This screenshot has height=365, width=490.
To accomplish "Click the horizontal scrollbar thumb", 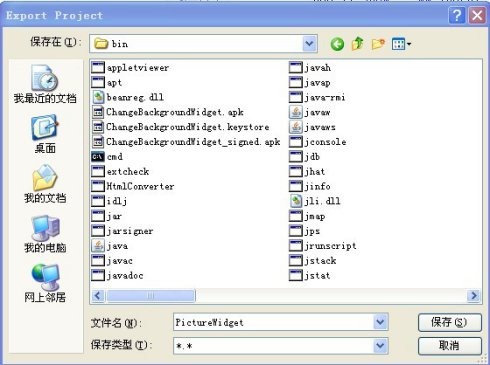I will coord(151,296).
